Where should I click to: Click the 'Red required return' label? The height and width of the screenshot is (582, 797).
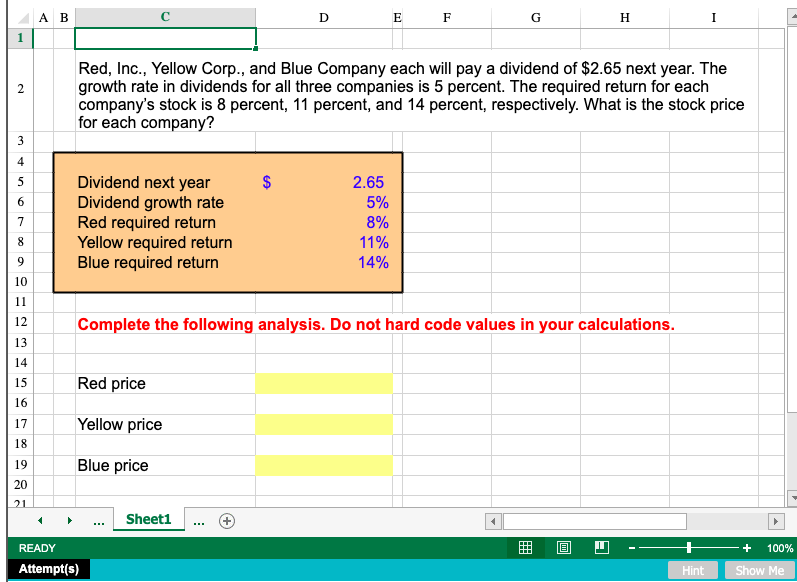coord(146,223)
